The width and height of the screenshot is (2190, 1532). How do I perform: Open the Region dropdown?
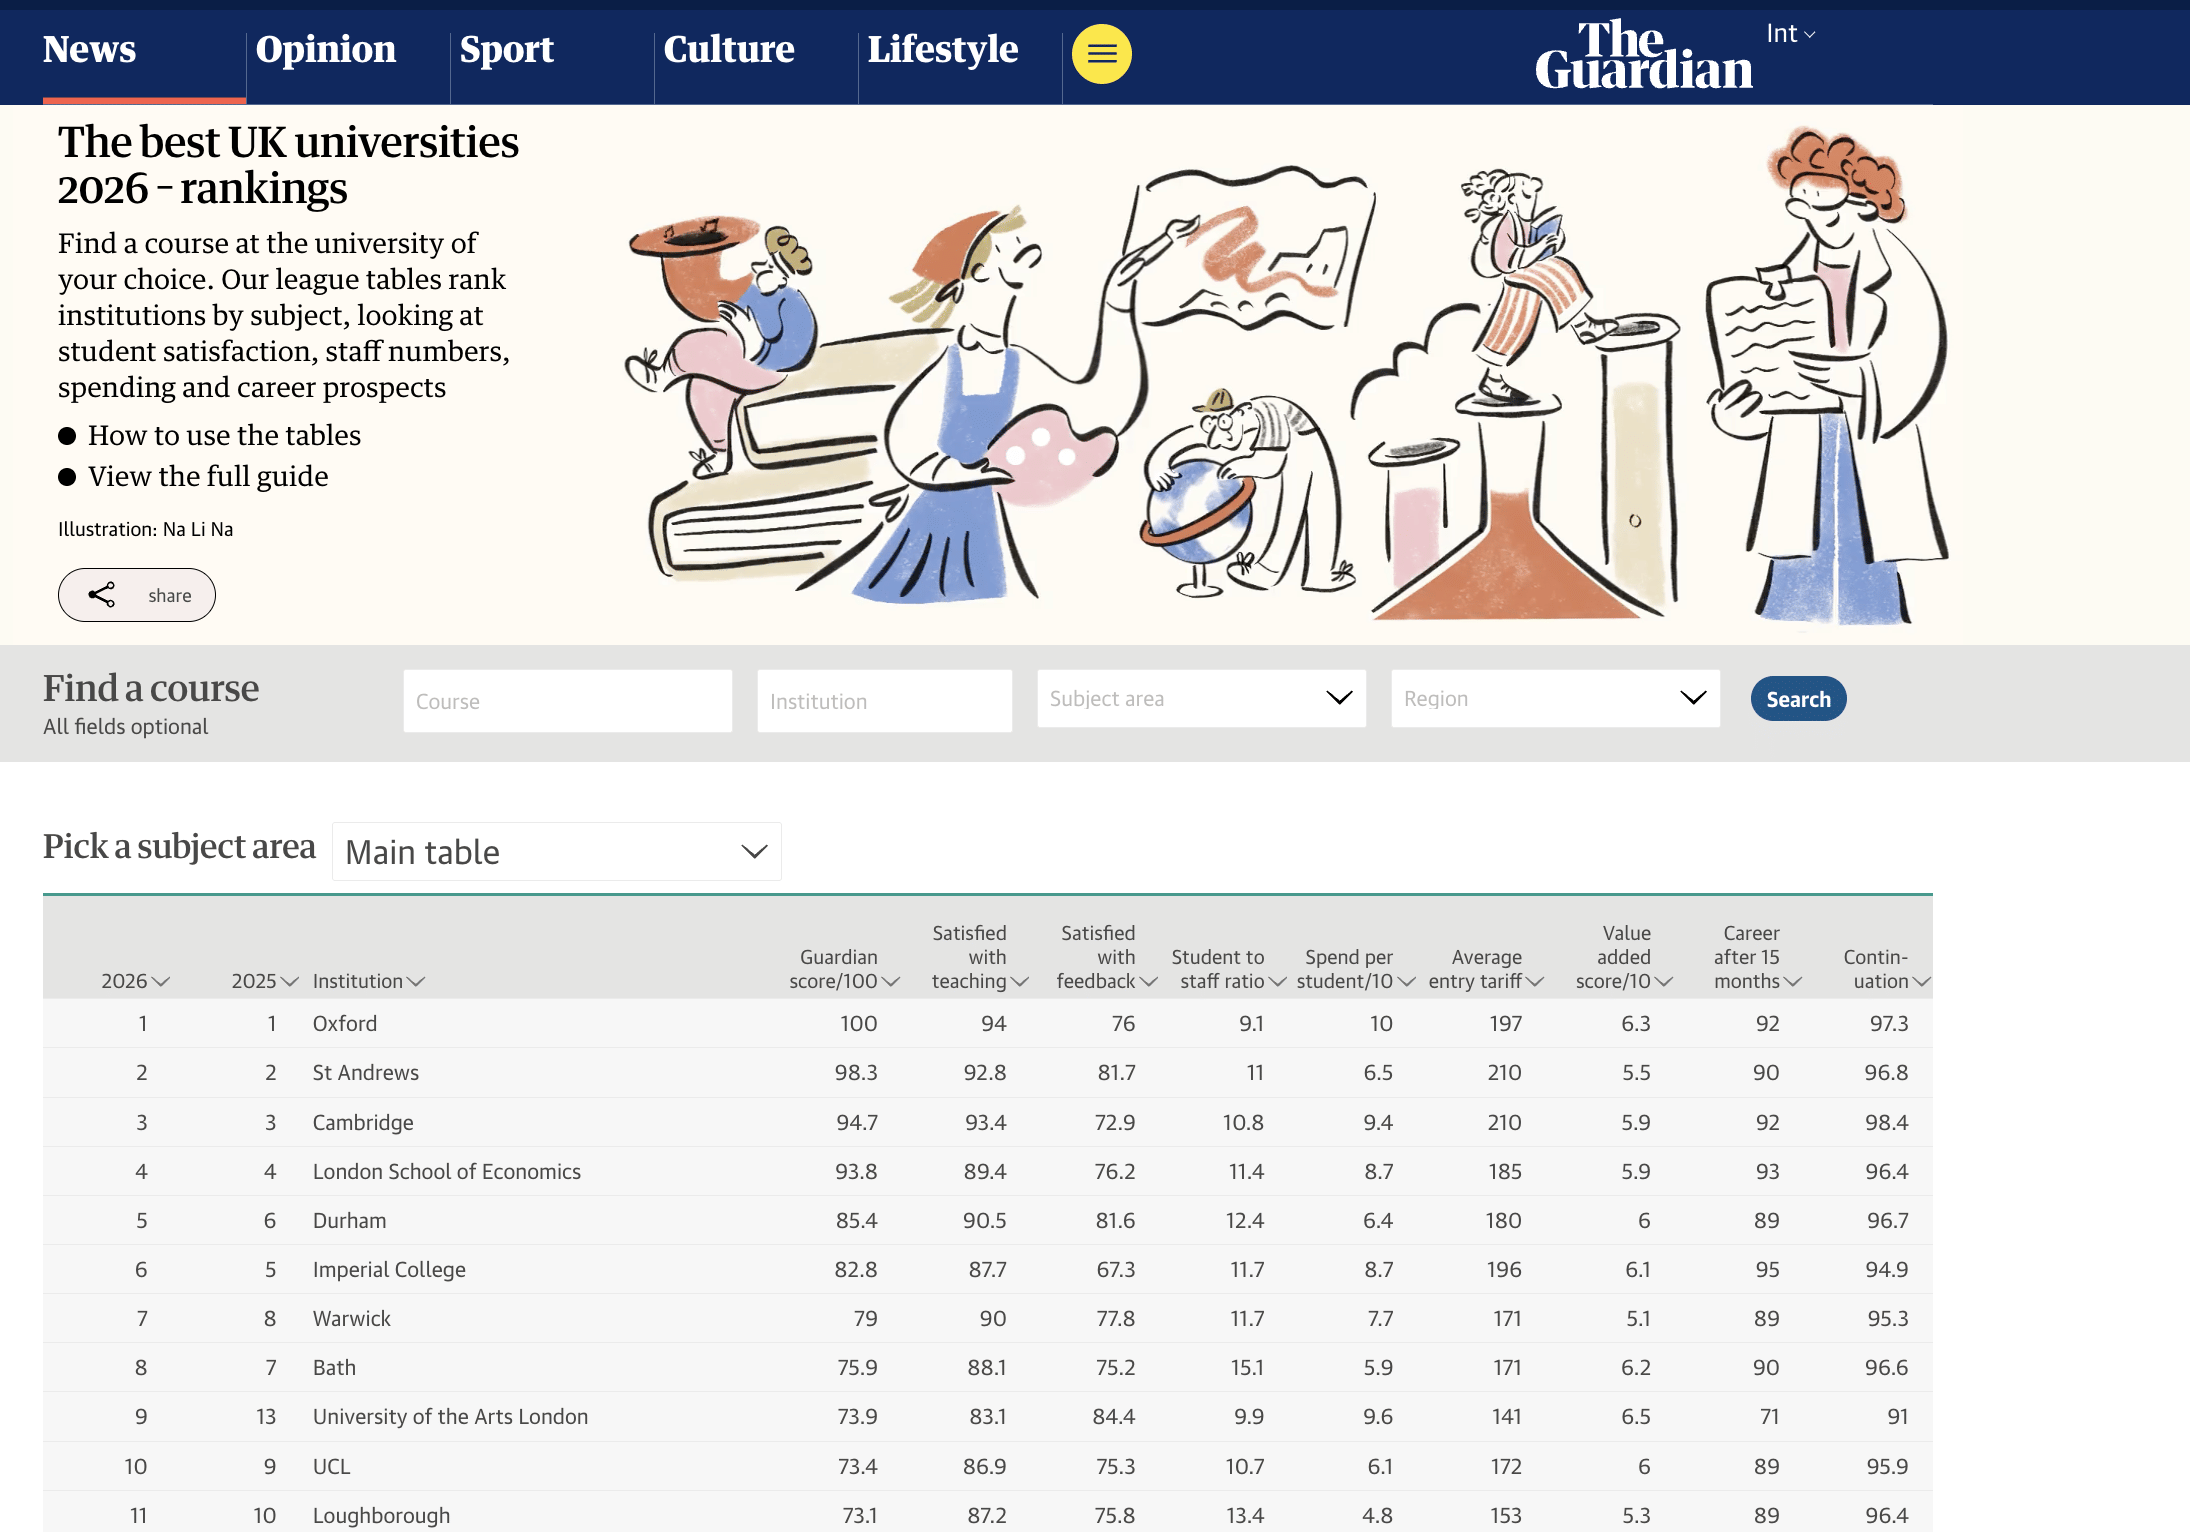(1554, 698)
